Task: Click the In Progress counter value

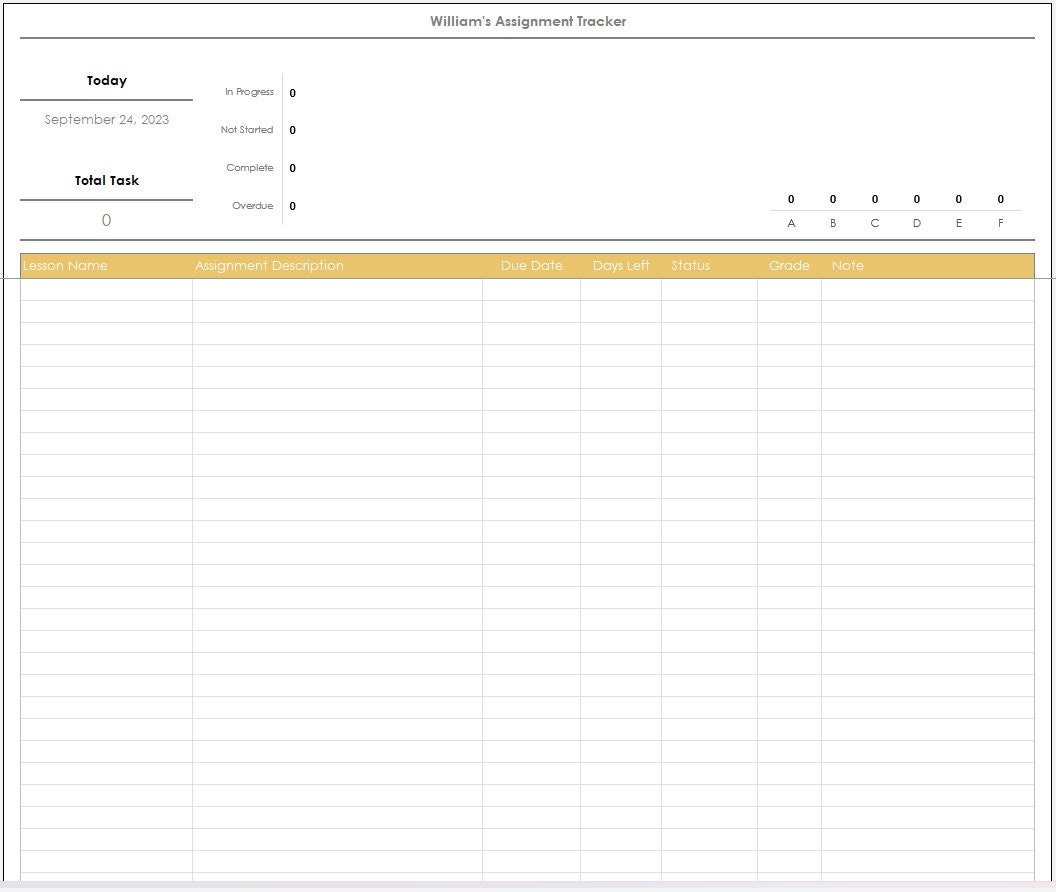Action: 292,92
